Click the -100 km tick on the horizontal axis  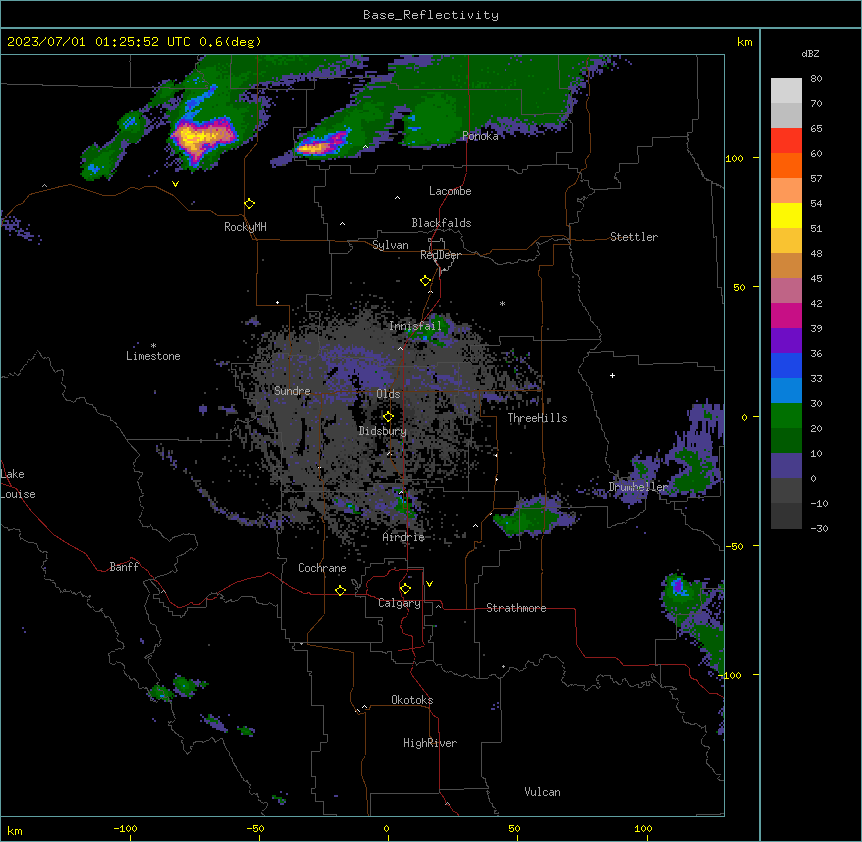(x=125, y=829)
